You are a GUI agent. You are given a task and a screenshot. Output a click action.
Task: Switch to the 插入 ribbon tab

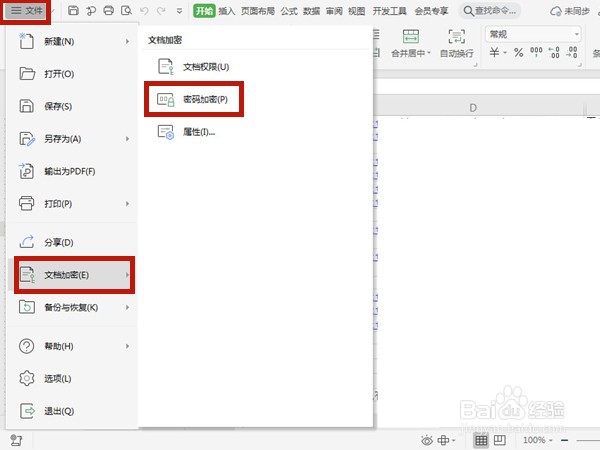(227, 11)
